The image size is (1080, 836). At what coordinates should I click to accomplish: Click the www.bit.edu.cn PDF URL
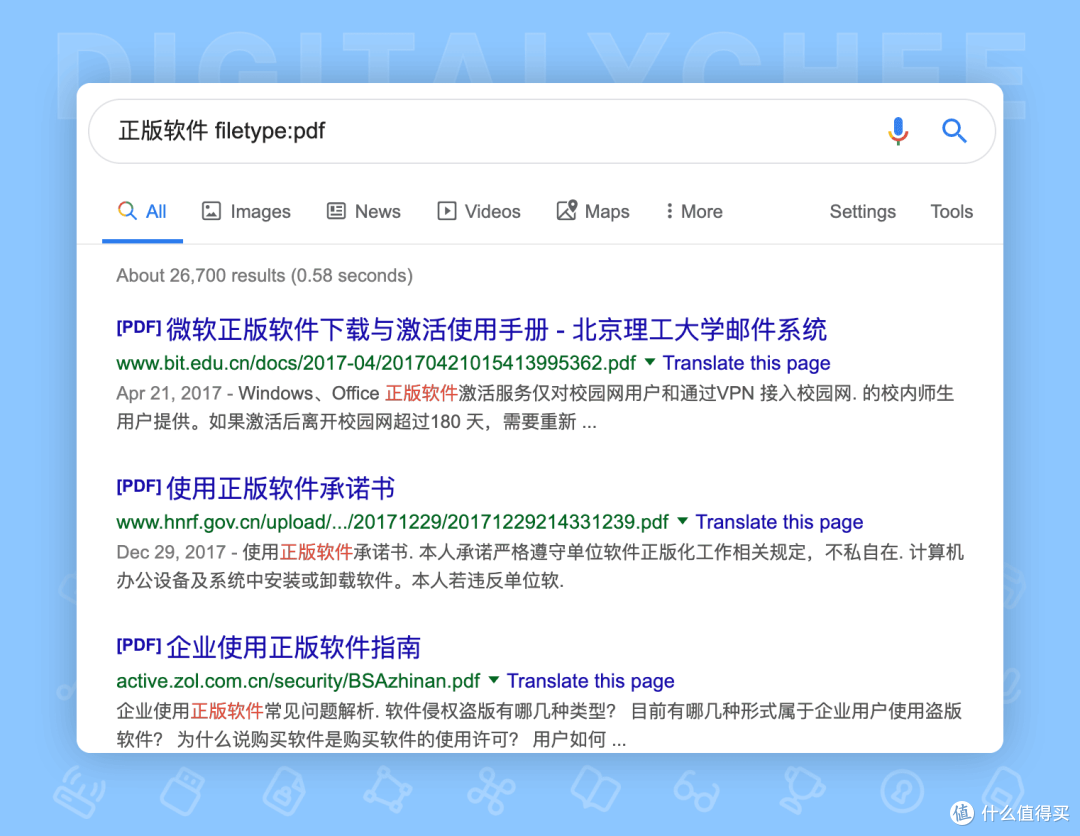376,363
